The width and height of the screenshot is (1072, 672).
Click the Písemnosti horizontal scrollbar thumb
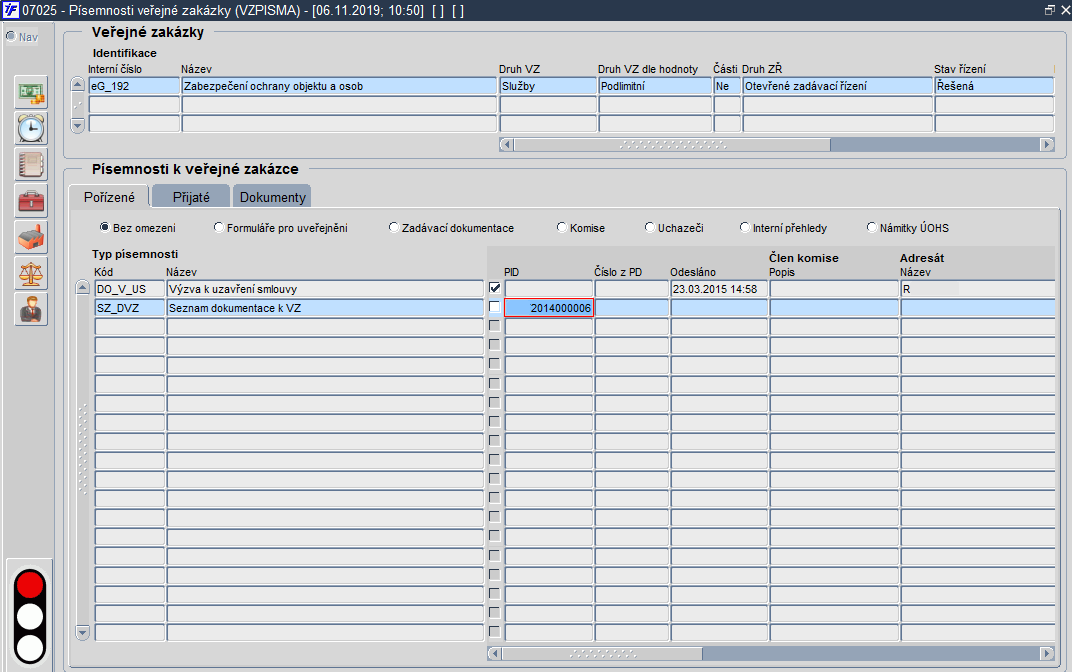[602, 654]
